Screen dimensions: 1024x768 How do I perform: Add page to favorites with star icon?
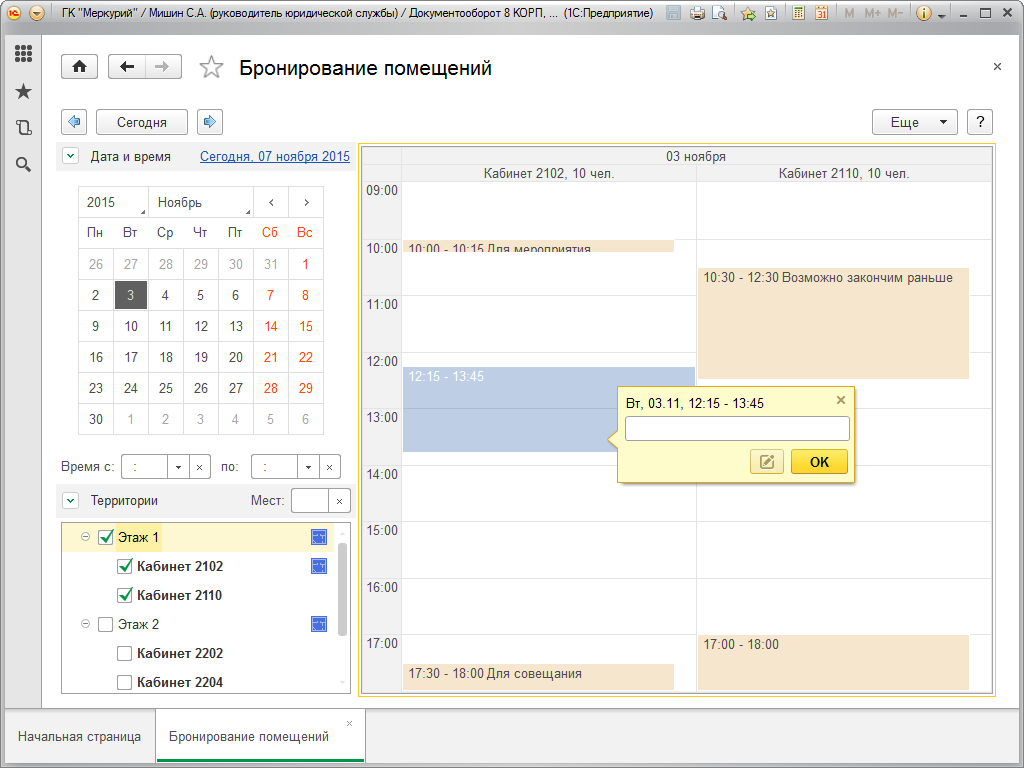tap(211, 68)
